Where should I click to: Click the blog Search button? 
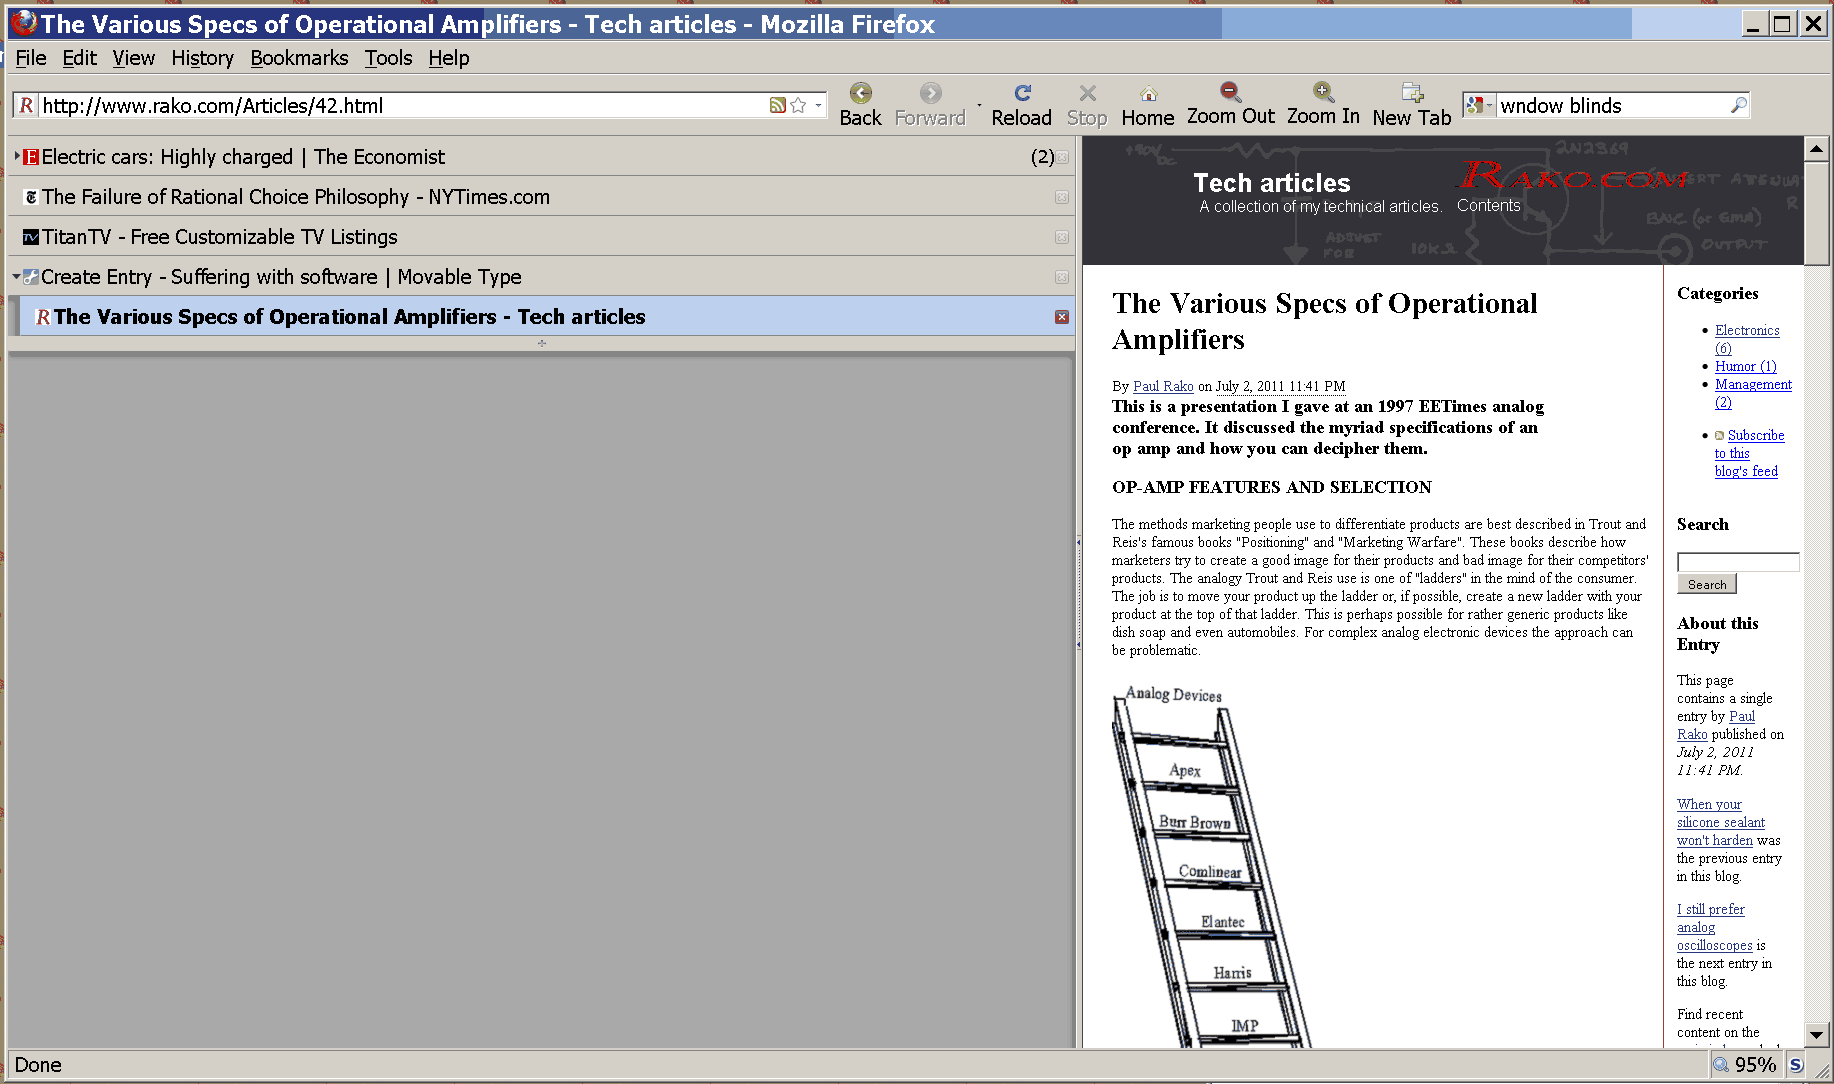coord(1706,584)
